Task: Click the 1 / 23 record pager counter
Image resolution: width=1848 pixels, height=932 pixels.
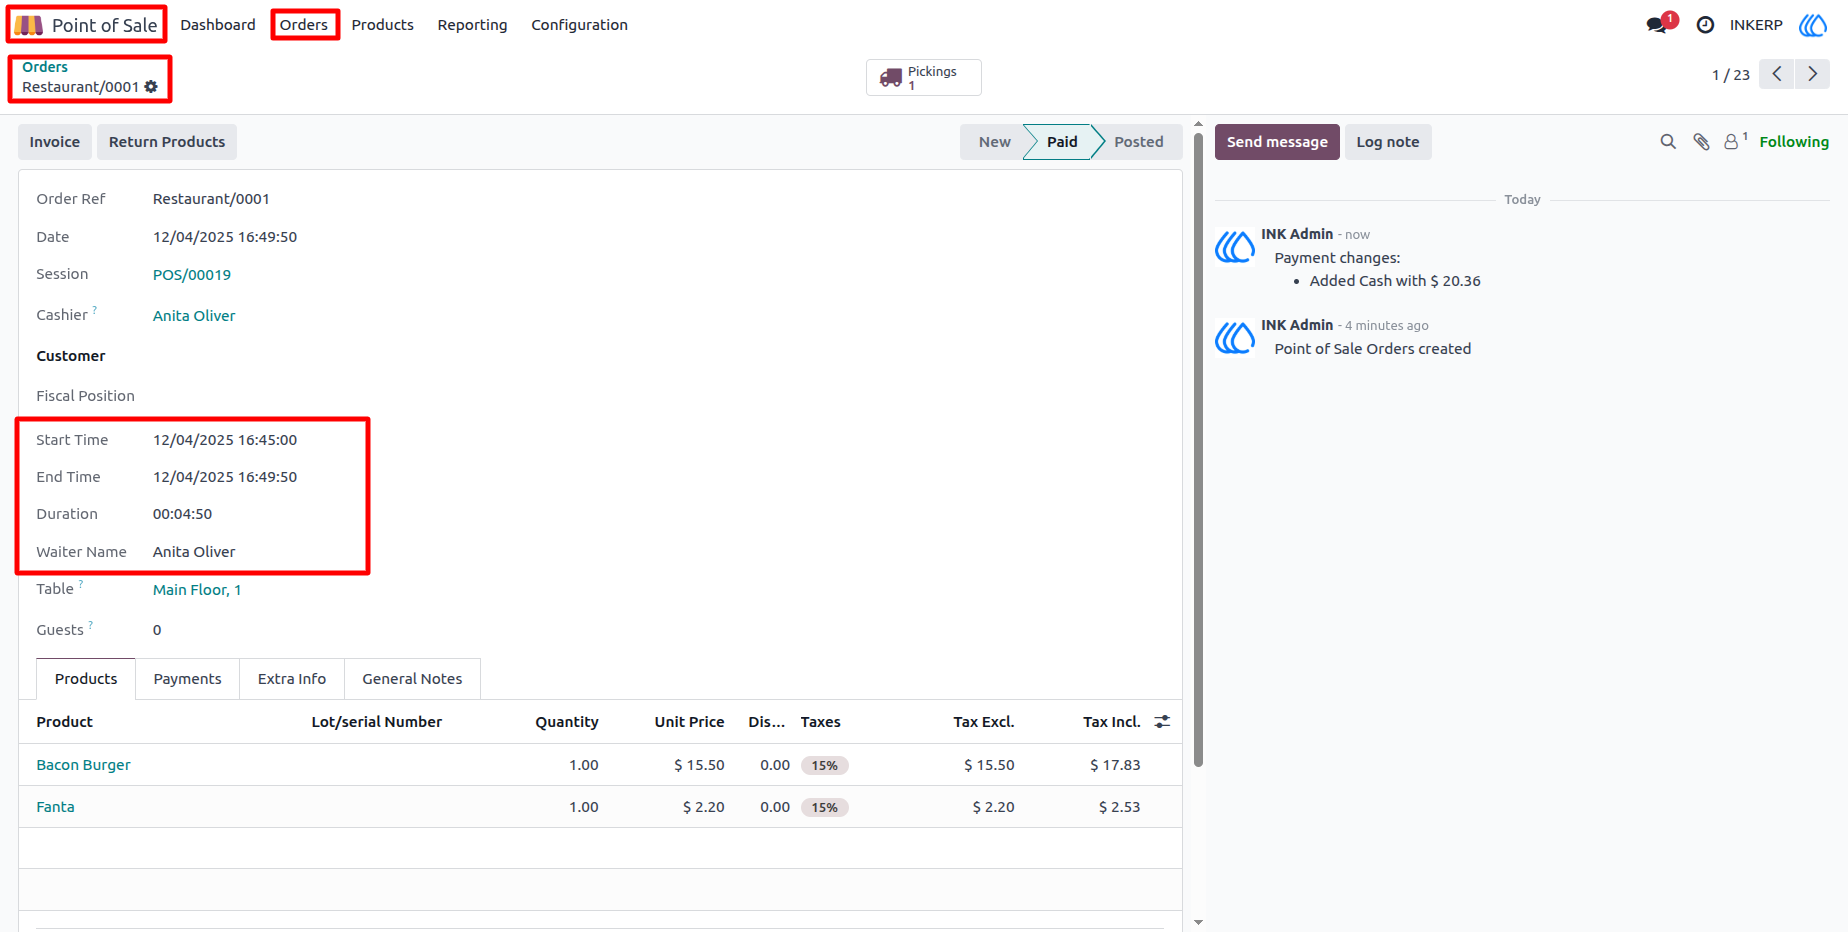Action: [x=1731, y=75]
